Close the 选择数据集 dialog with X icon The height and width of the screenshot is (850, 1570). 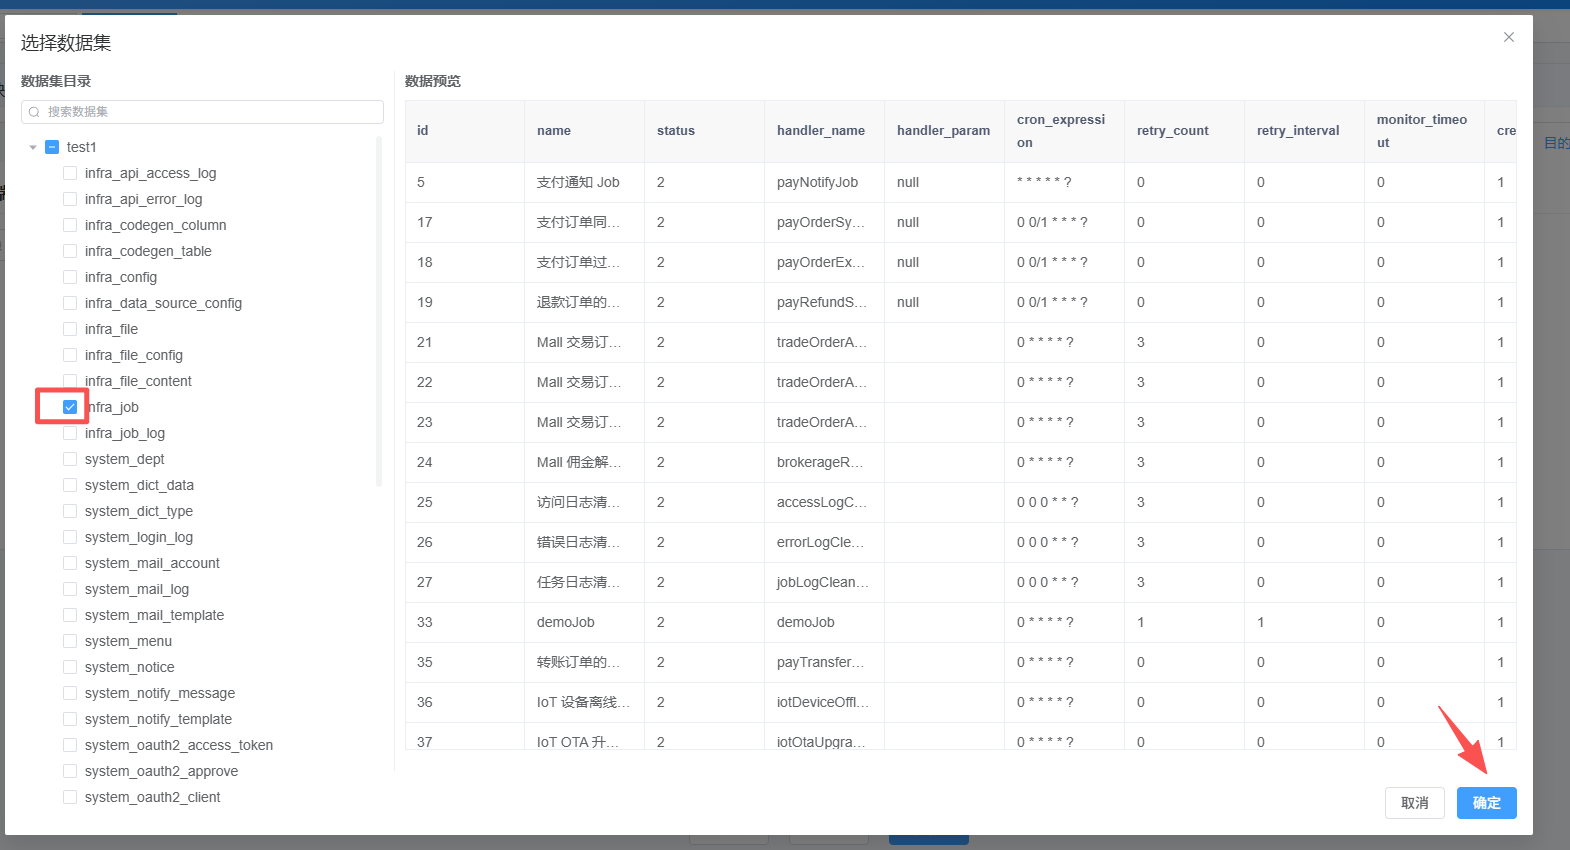(x=1508, y=37)
